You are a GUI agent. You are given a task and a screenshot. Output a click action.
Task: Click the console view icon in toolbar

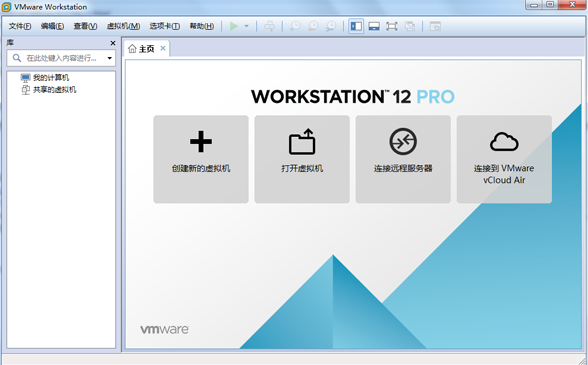pos(435,26)
